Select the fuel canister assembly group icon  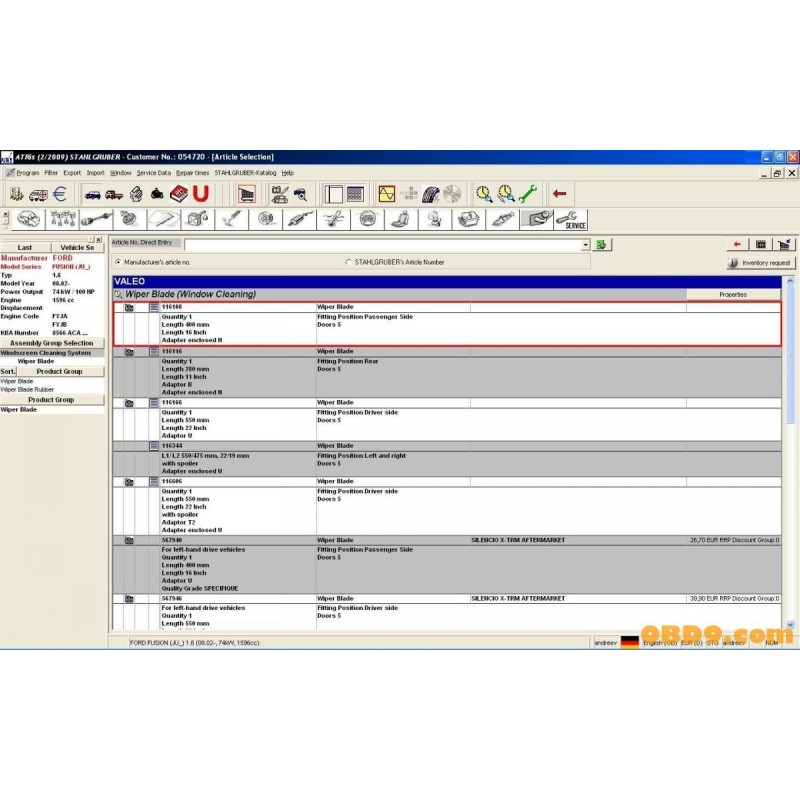pyautogui.click(x=197, y=220)
